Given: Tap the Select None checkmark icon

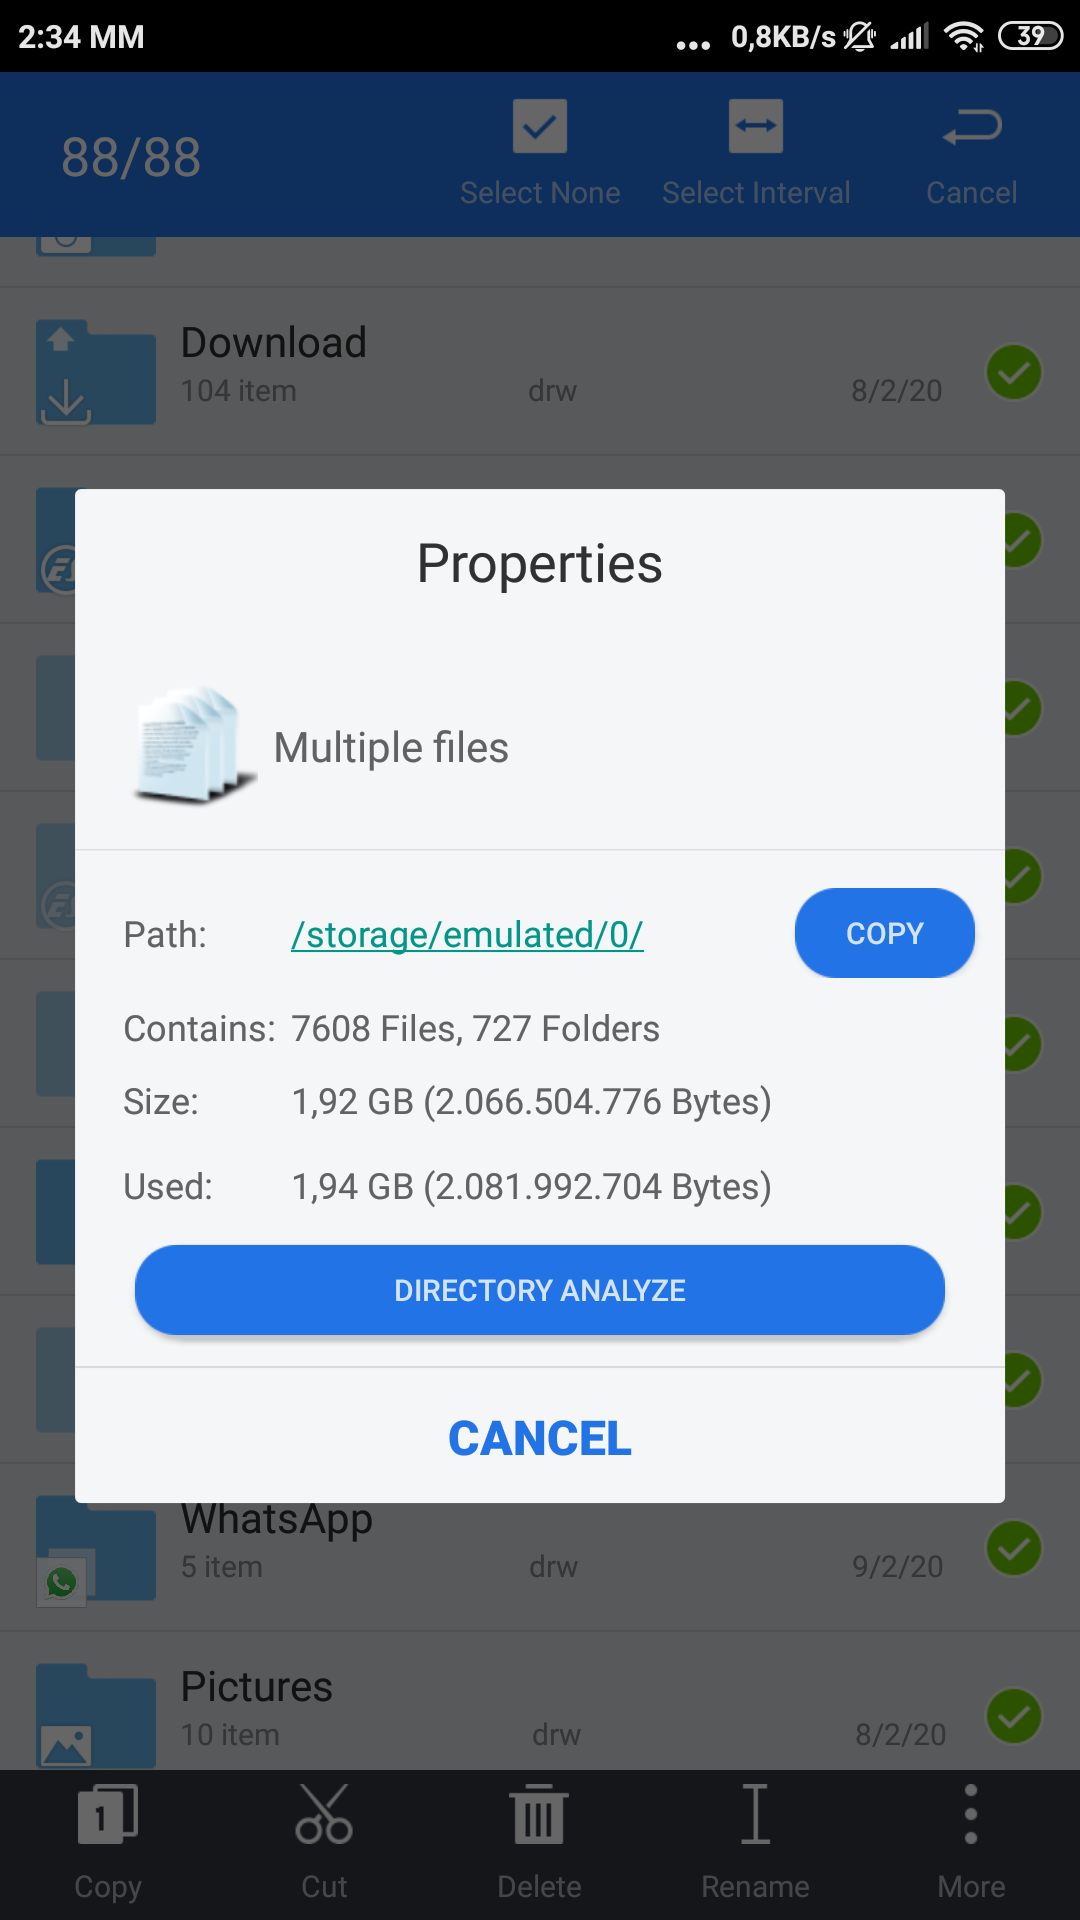Looking at the screenshot, I should coord(540,127).
